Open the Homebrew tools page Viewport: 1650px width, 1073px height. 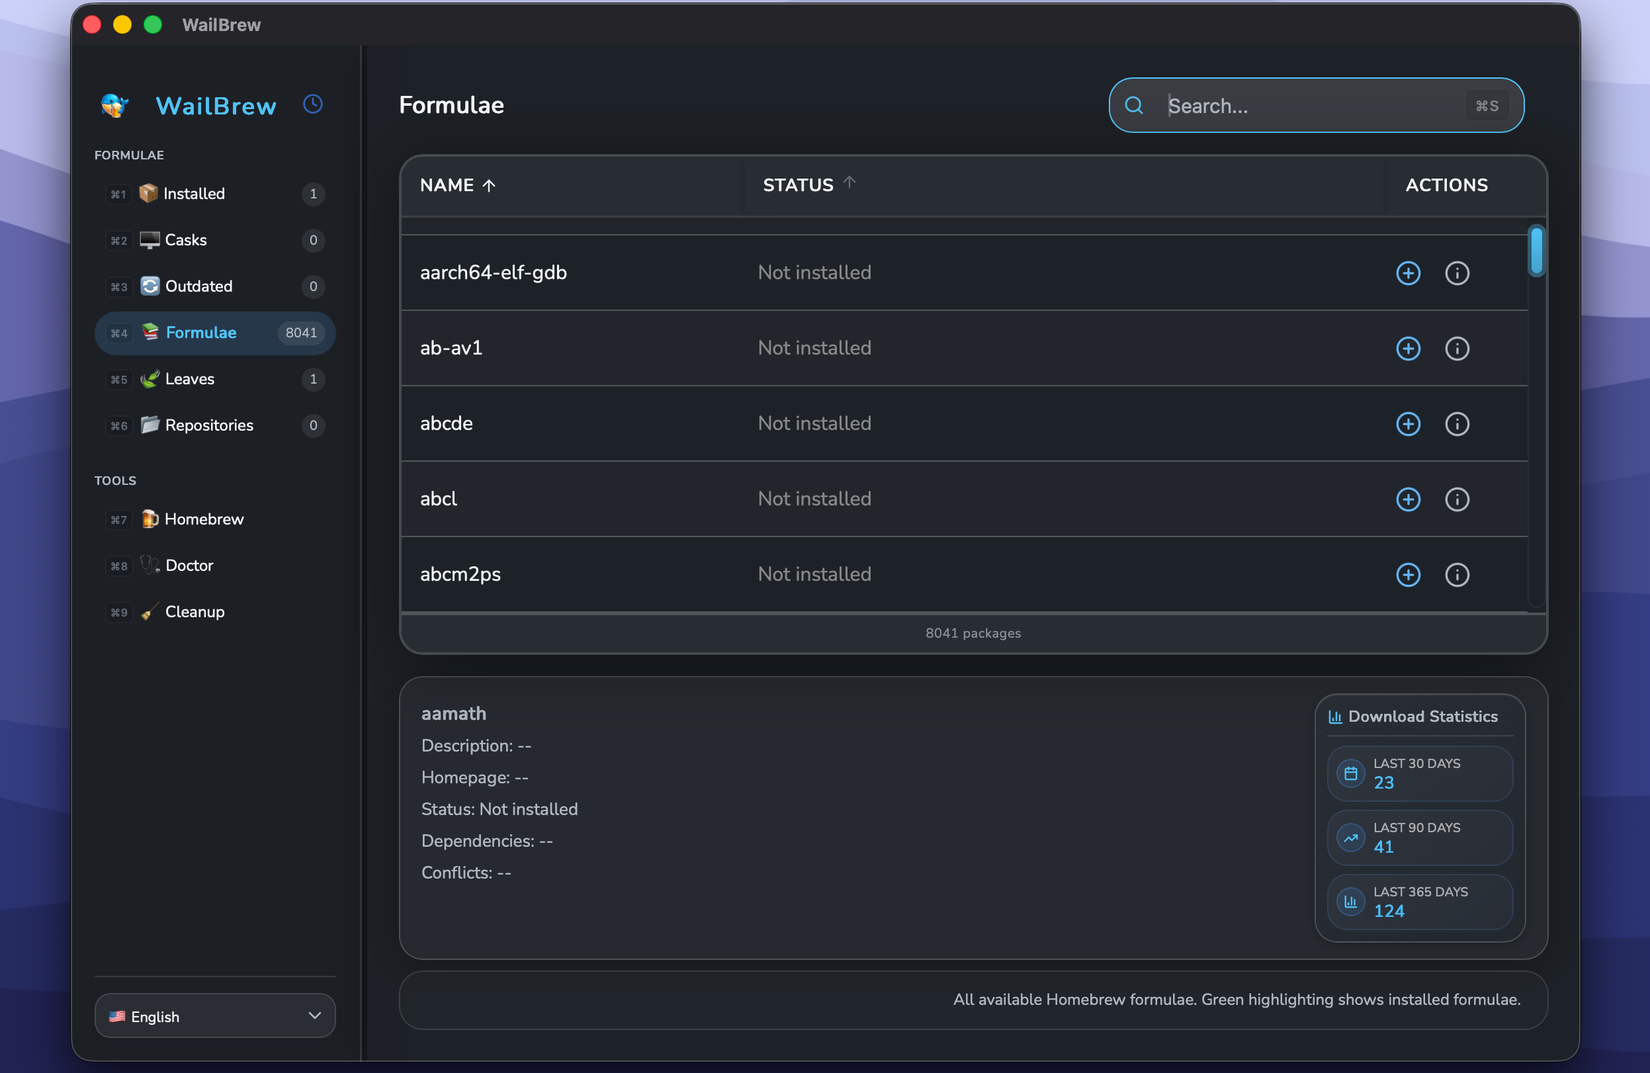204,519
